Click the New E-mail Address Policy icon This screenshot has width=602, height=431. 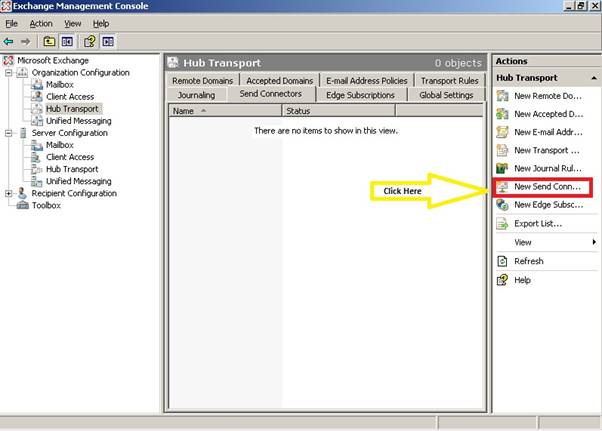point(502,132)
